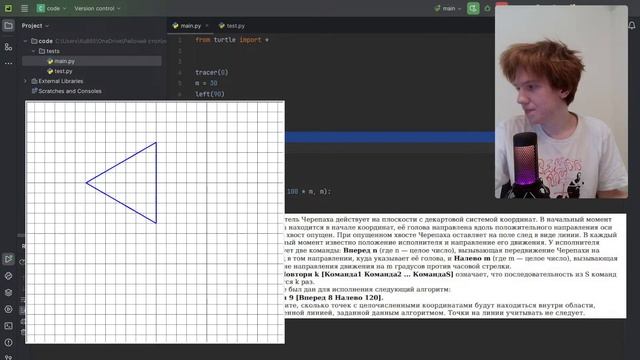Click the highlighted blue editor line
The width and height of the screenshot is (640, 360).
click(x=390, y=137)
